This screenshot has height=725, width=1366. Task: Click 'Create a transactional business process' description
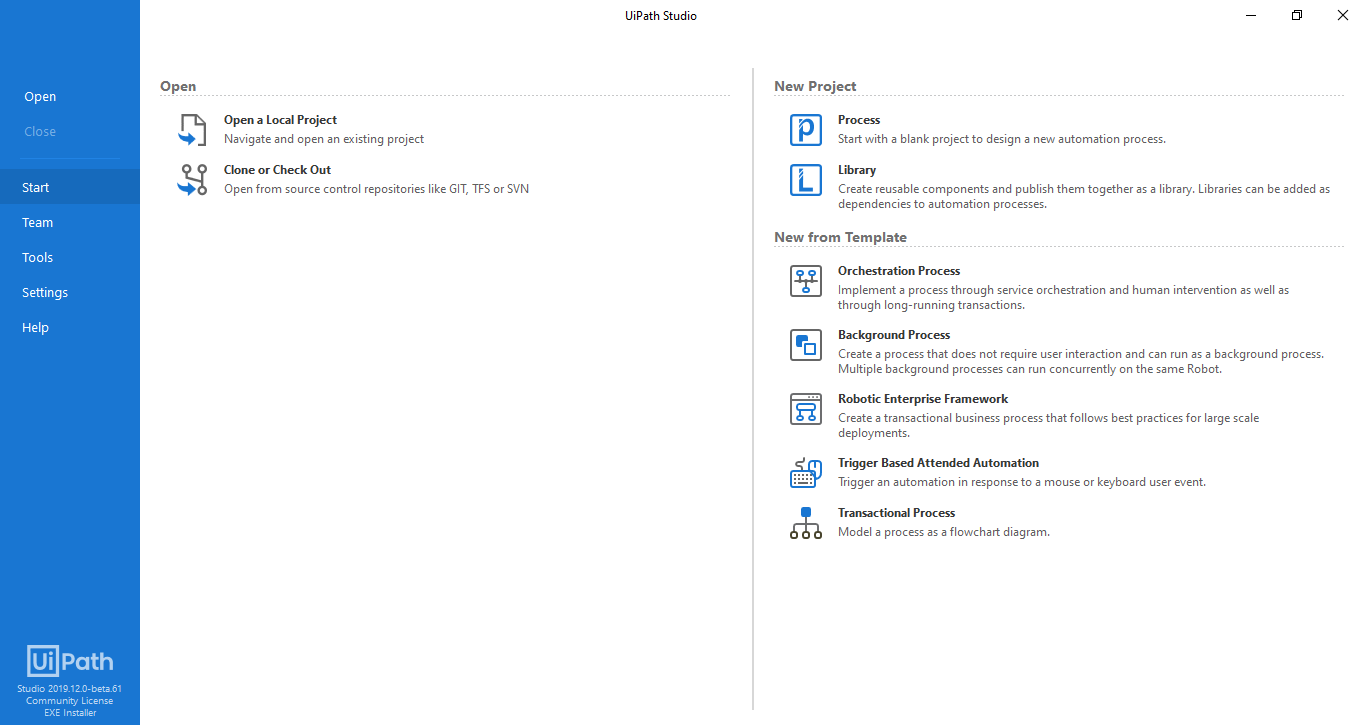(1049, 425)
